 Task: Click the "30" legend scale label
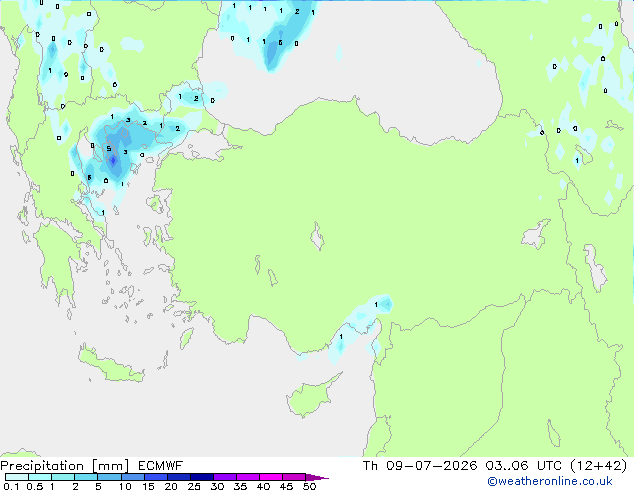[217, 486]
